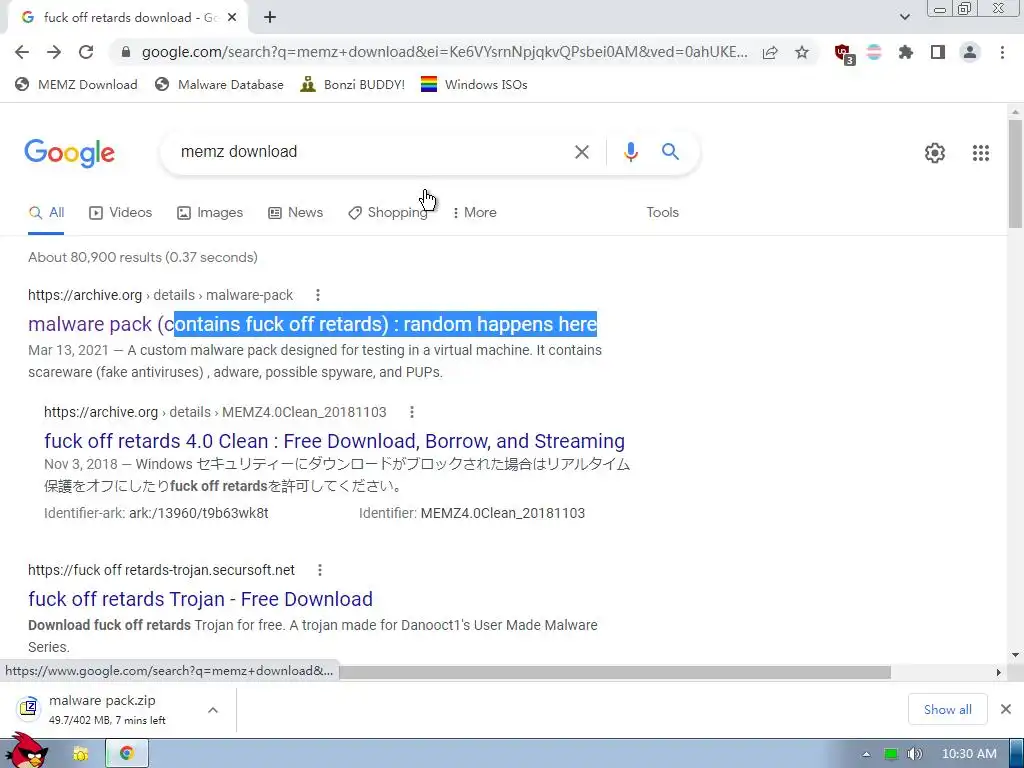Open the Google apps grid
Screen dimensions: 1024x768
(x=980, y=153)
